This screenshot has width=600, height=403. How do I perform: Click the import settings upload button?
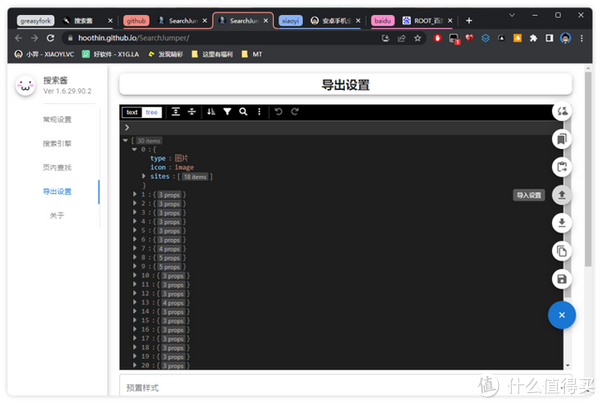tap(561, 195)
